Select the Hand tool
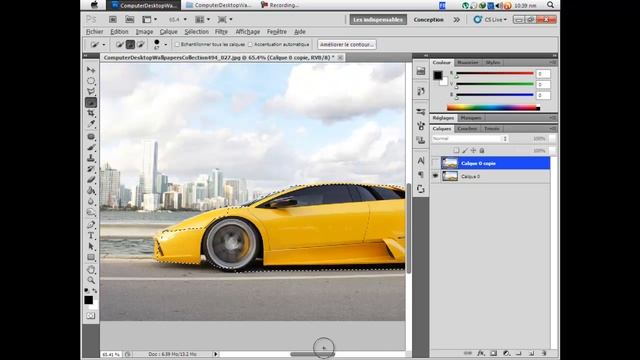Screen dimensions: 640x360 [91, 270]
